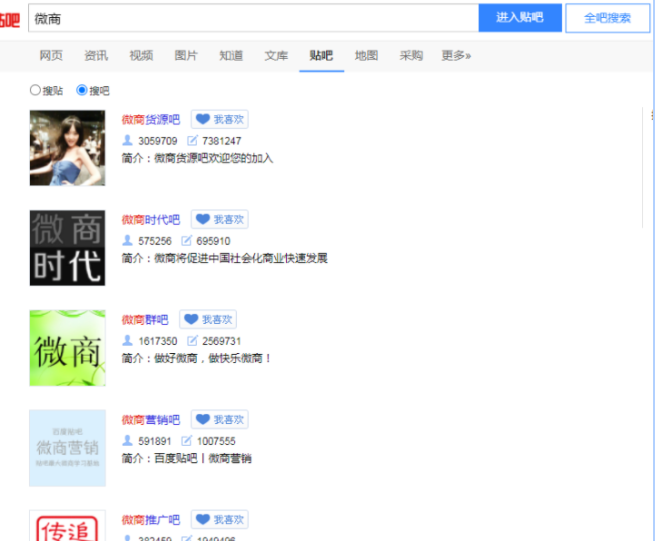Like 微商推广吧 with 我喜欢 button

tap(220, 519)
